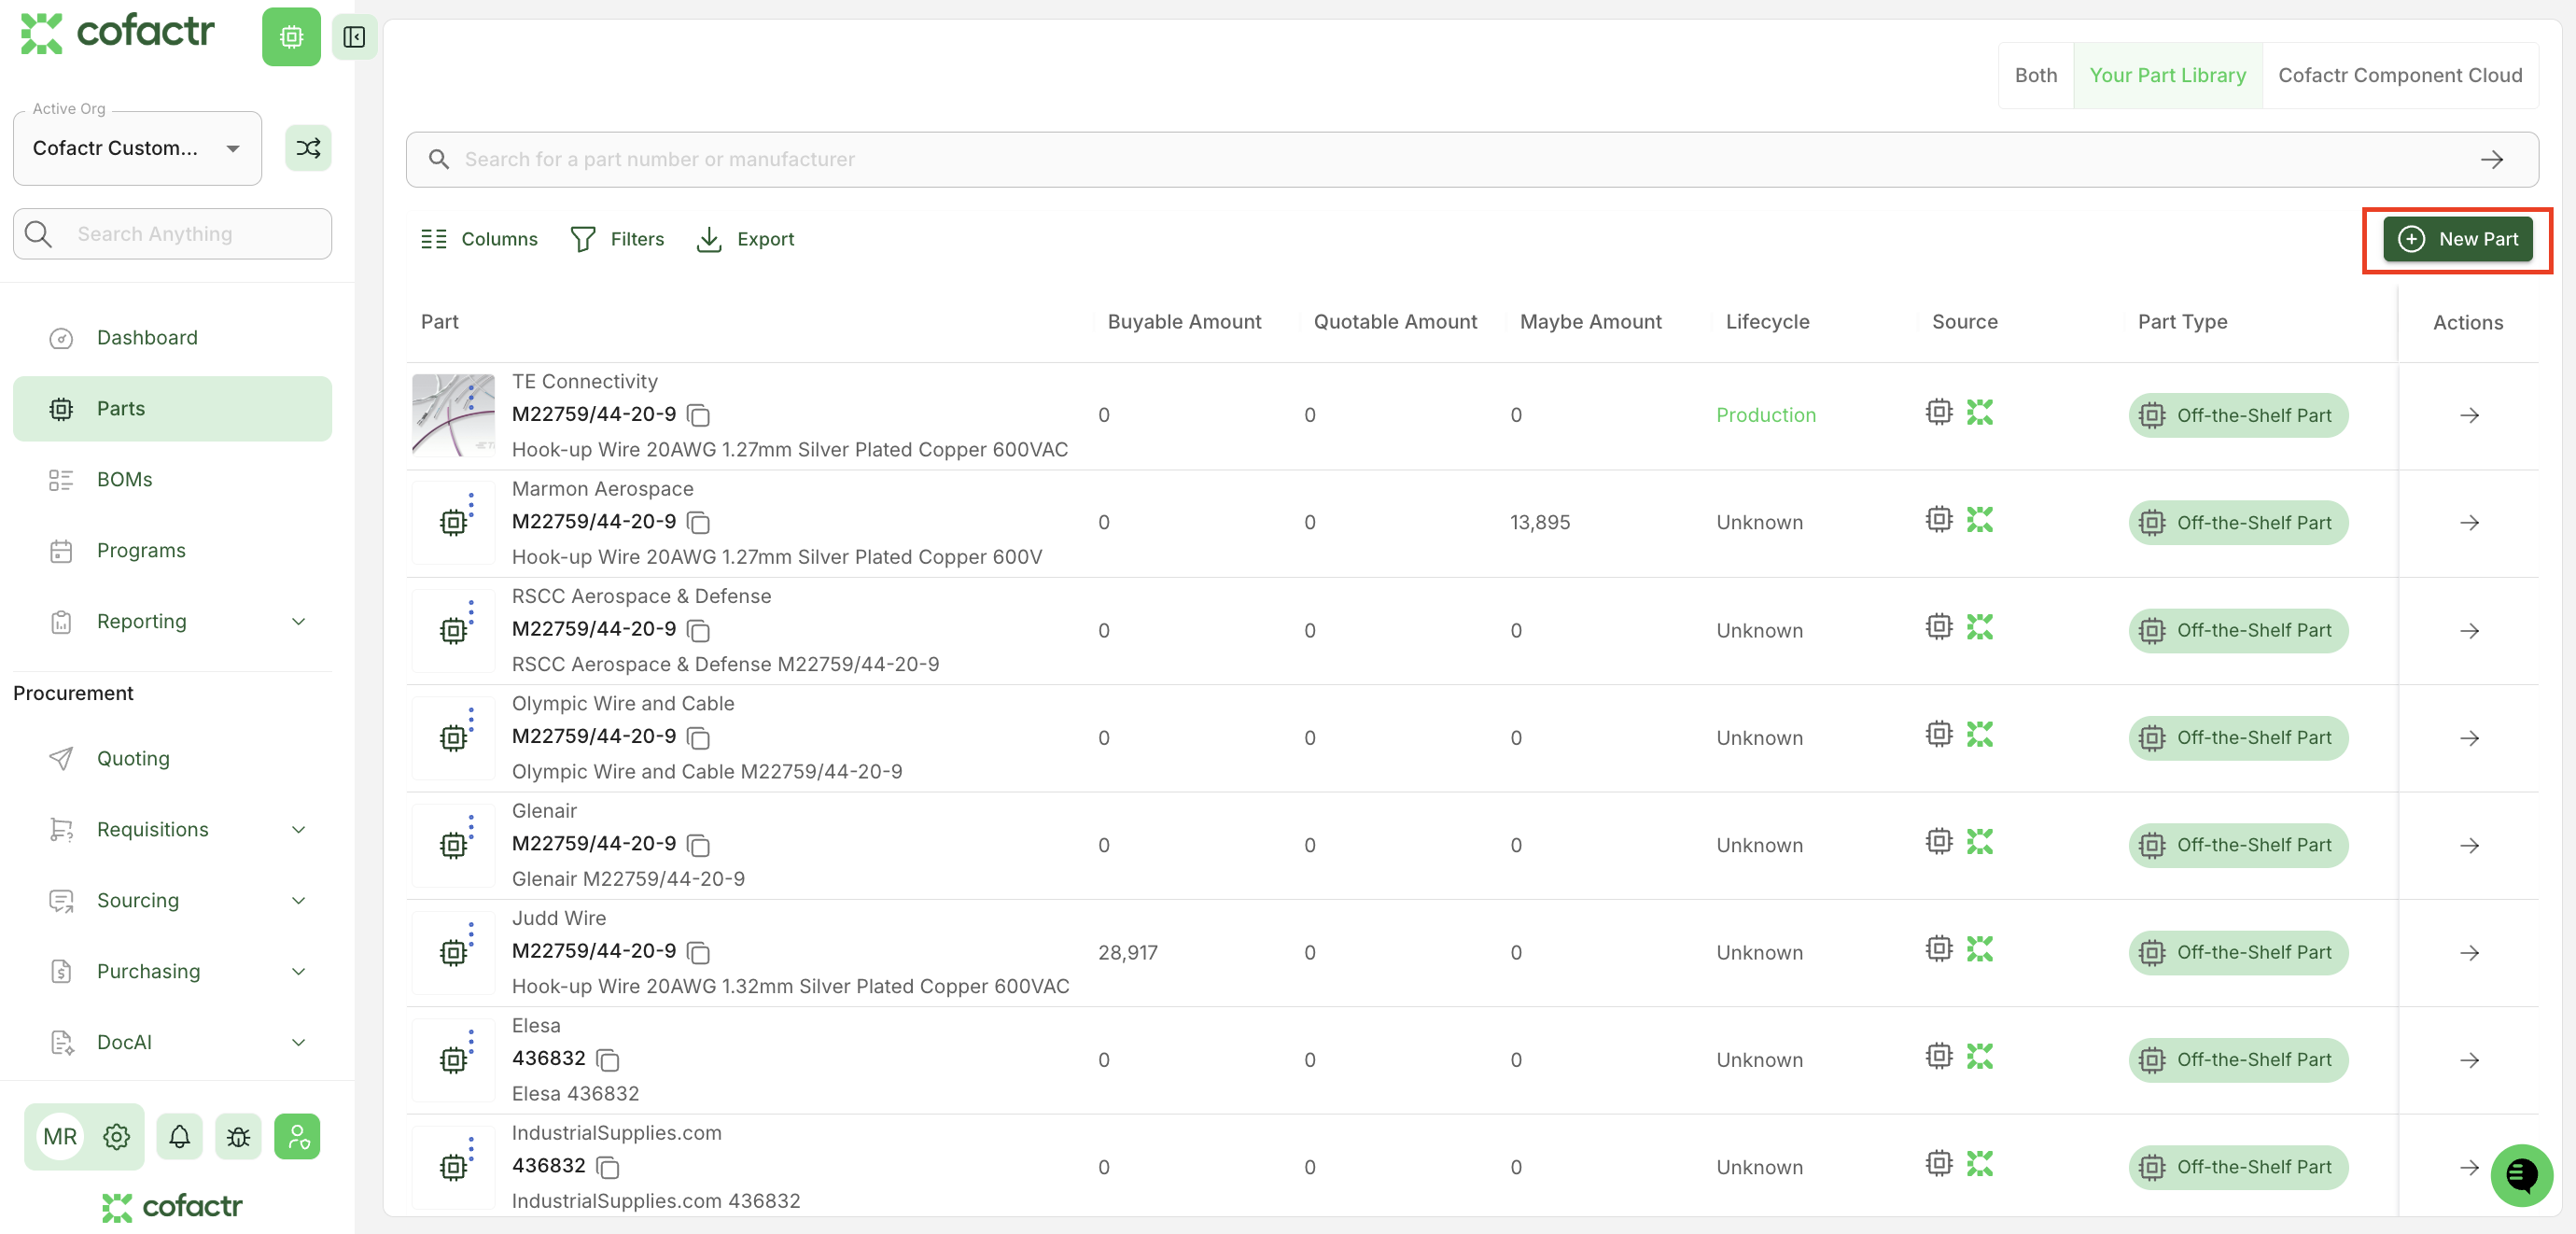Click Olympic Wire and Cable manufacturer name
This screenshot has width=2576, height=1234.
click(622, 703)
